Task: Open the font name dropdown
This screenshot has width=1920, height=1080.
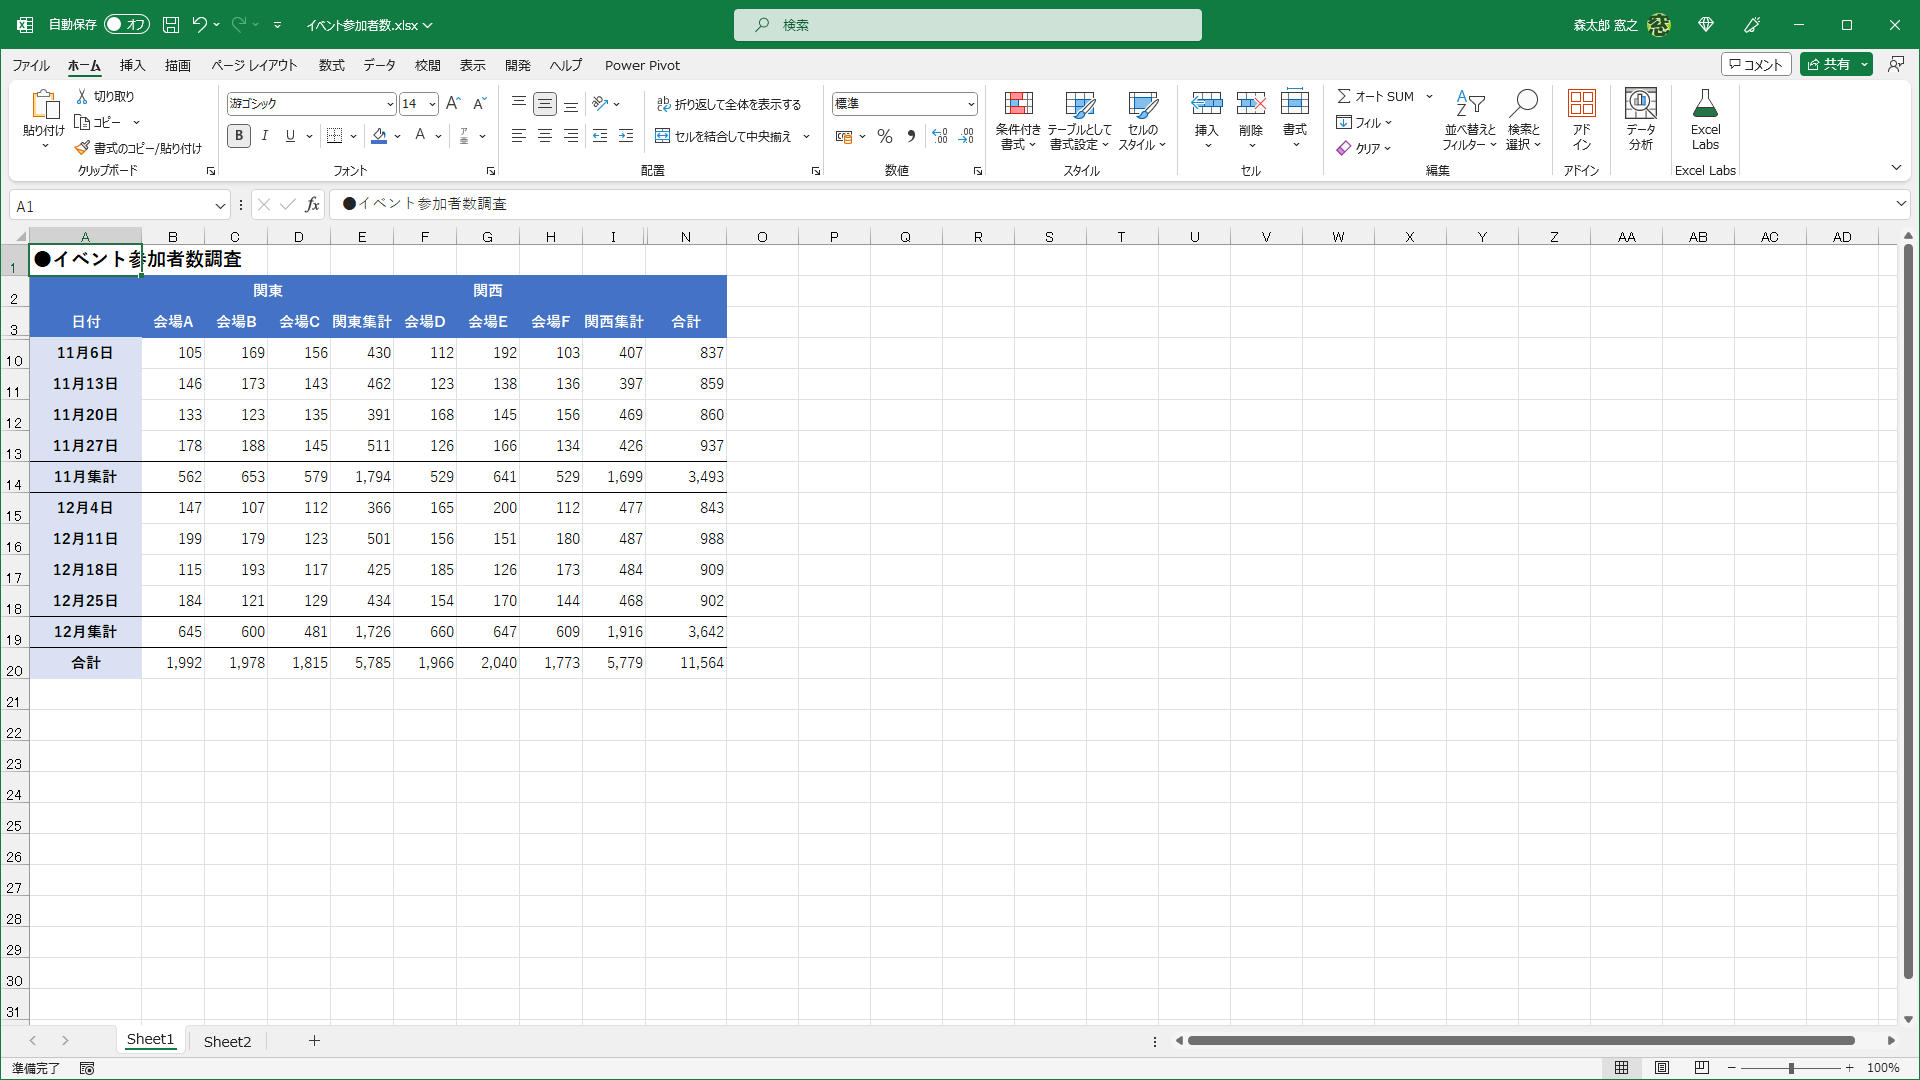Action: tap(389, 104)
